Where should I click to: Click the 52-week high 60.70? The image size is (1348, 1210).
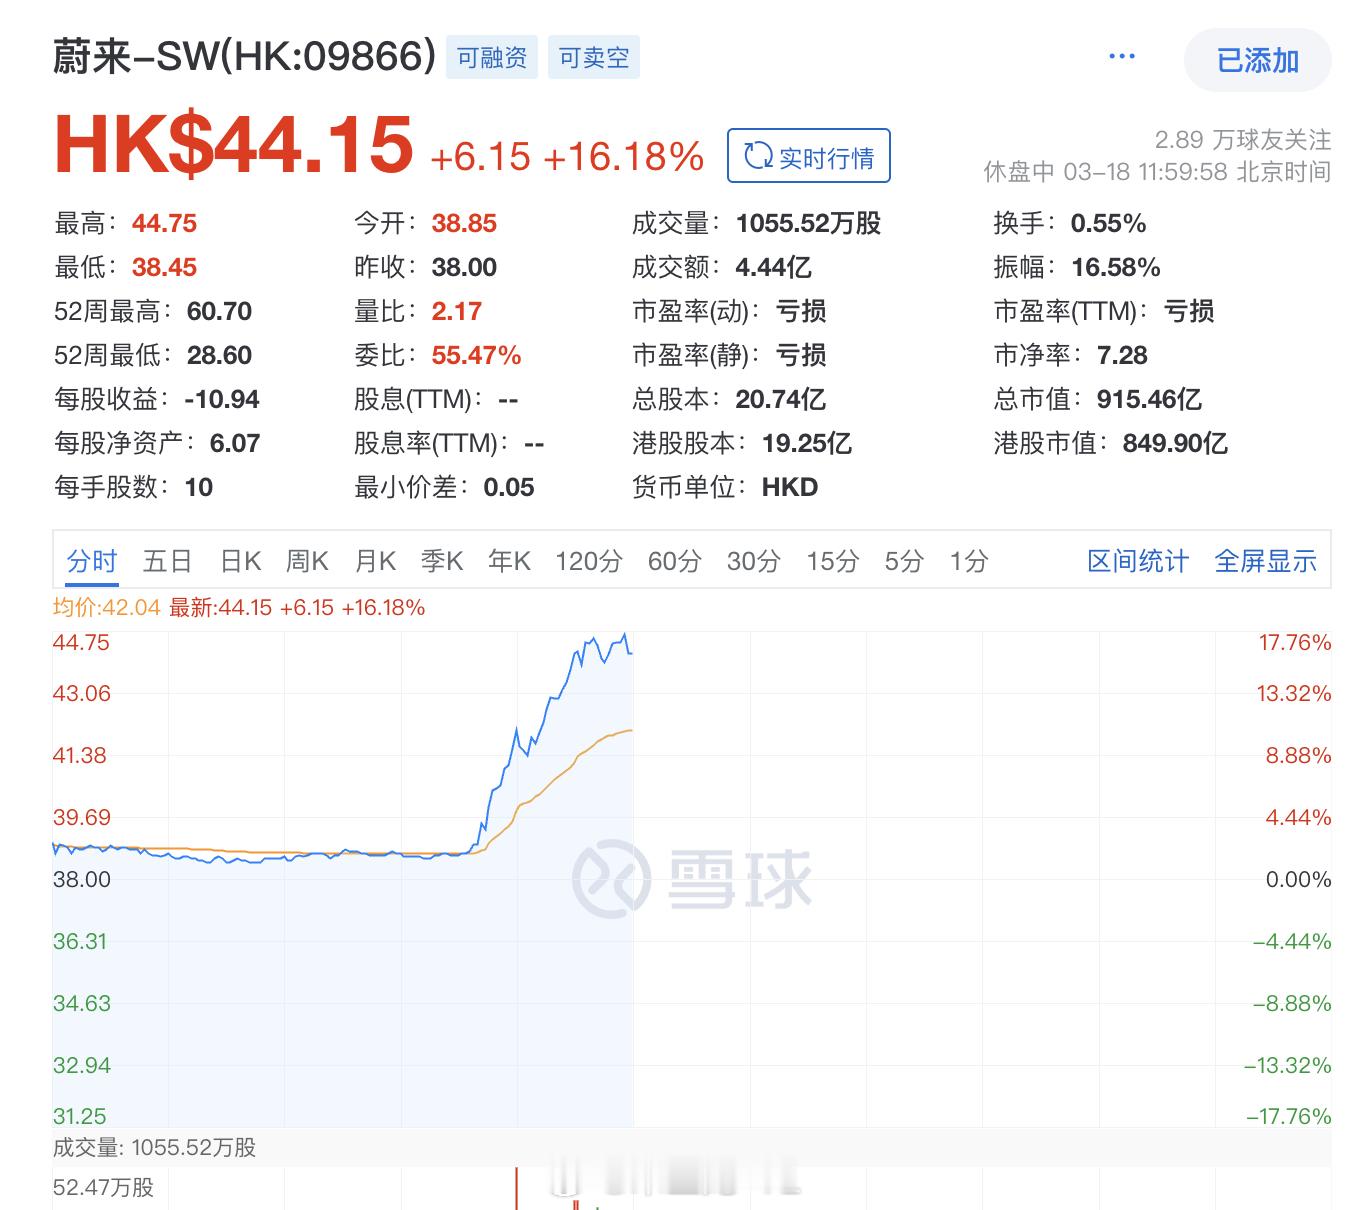click(x=219, y=311)
